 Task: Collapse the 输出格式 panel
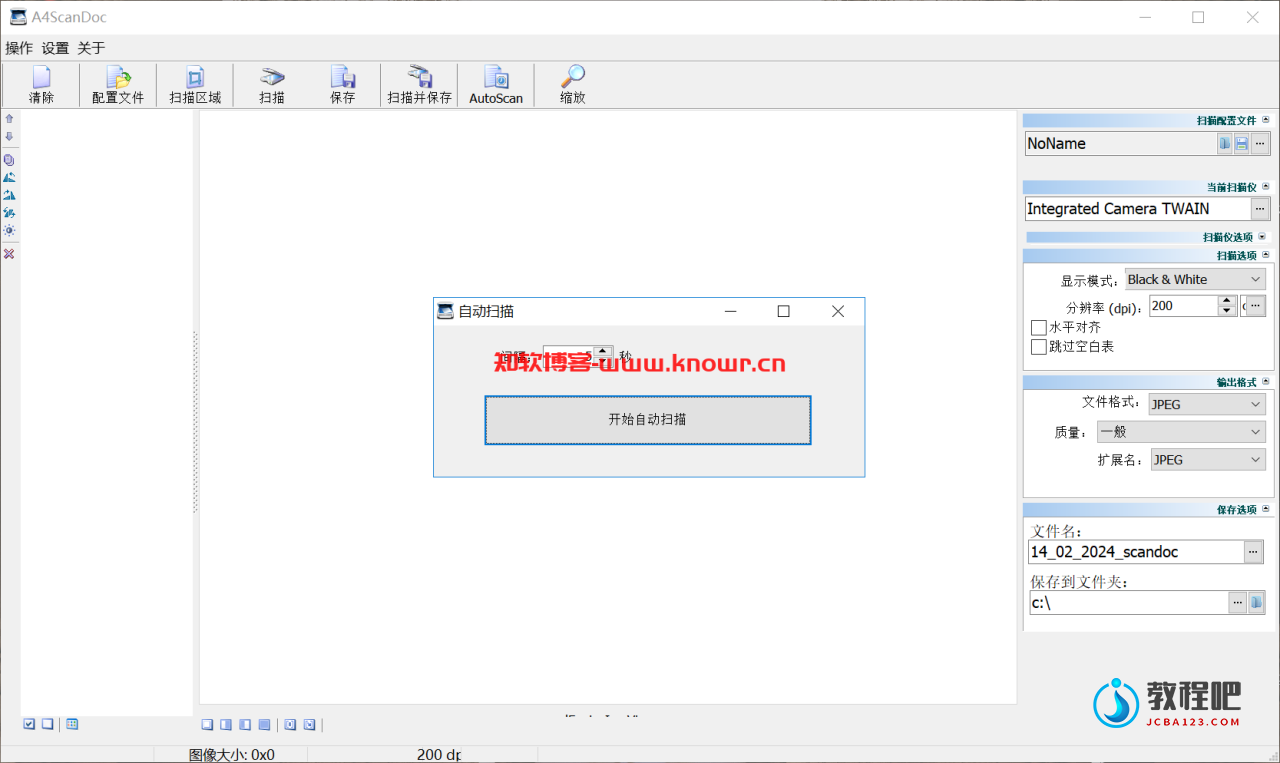[1266, 382]
